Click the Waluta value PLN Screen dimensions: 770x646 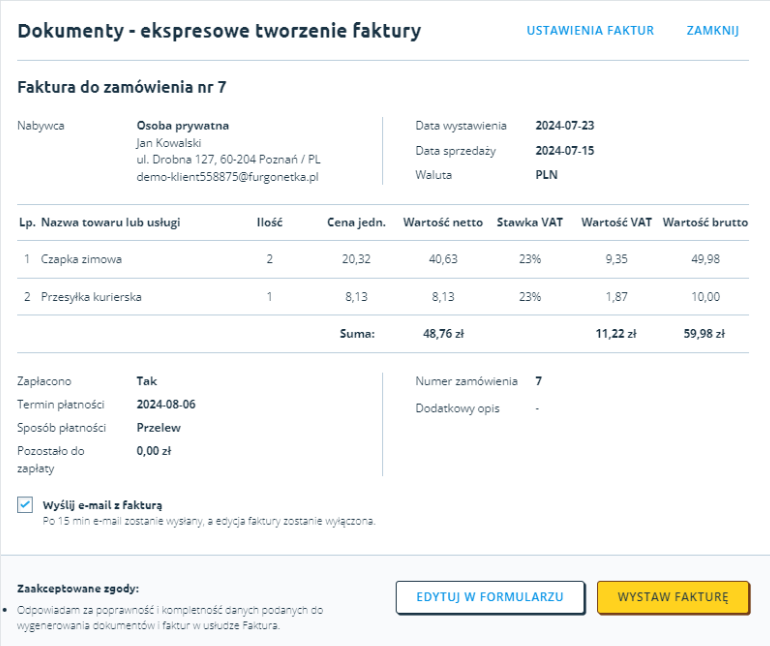(x=546, y=175)
